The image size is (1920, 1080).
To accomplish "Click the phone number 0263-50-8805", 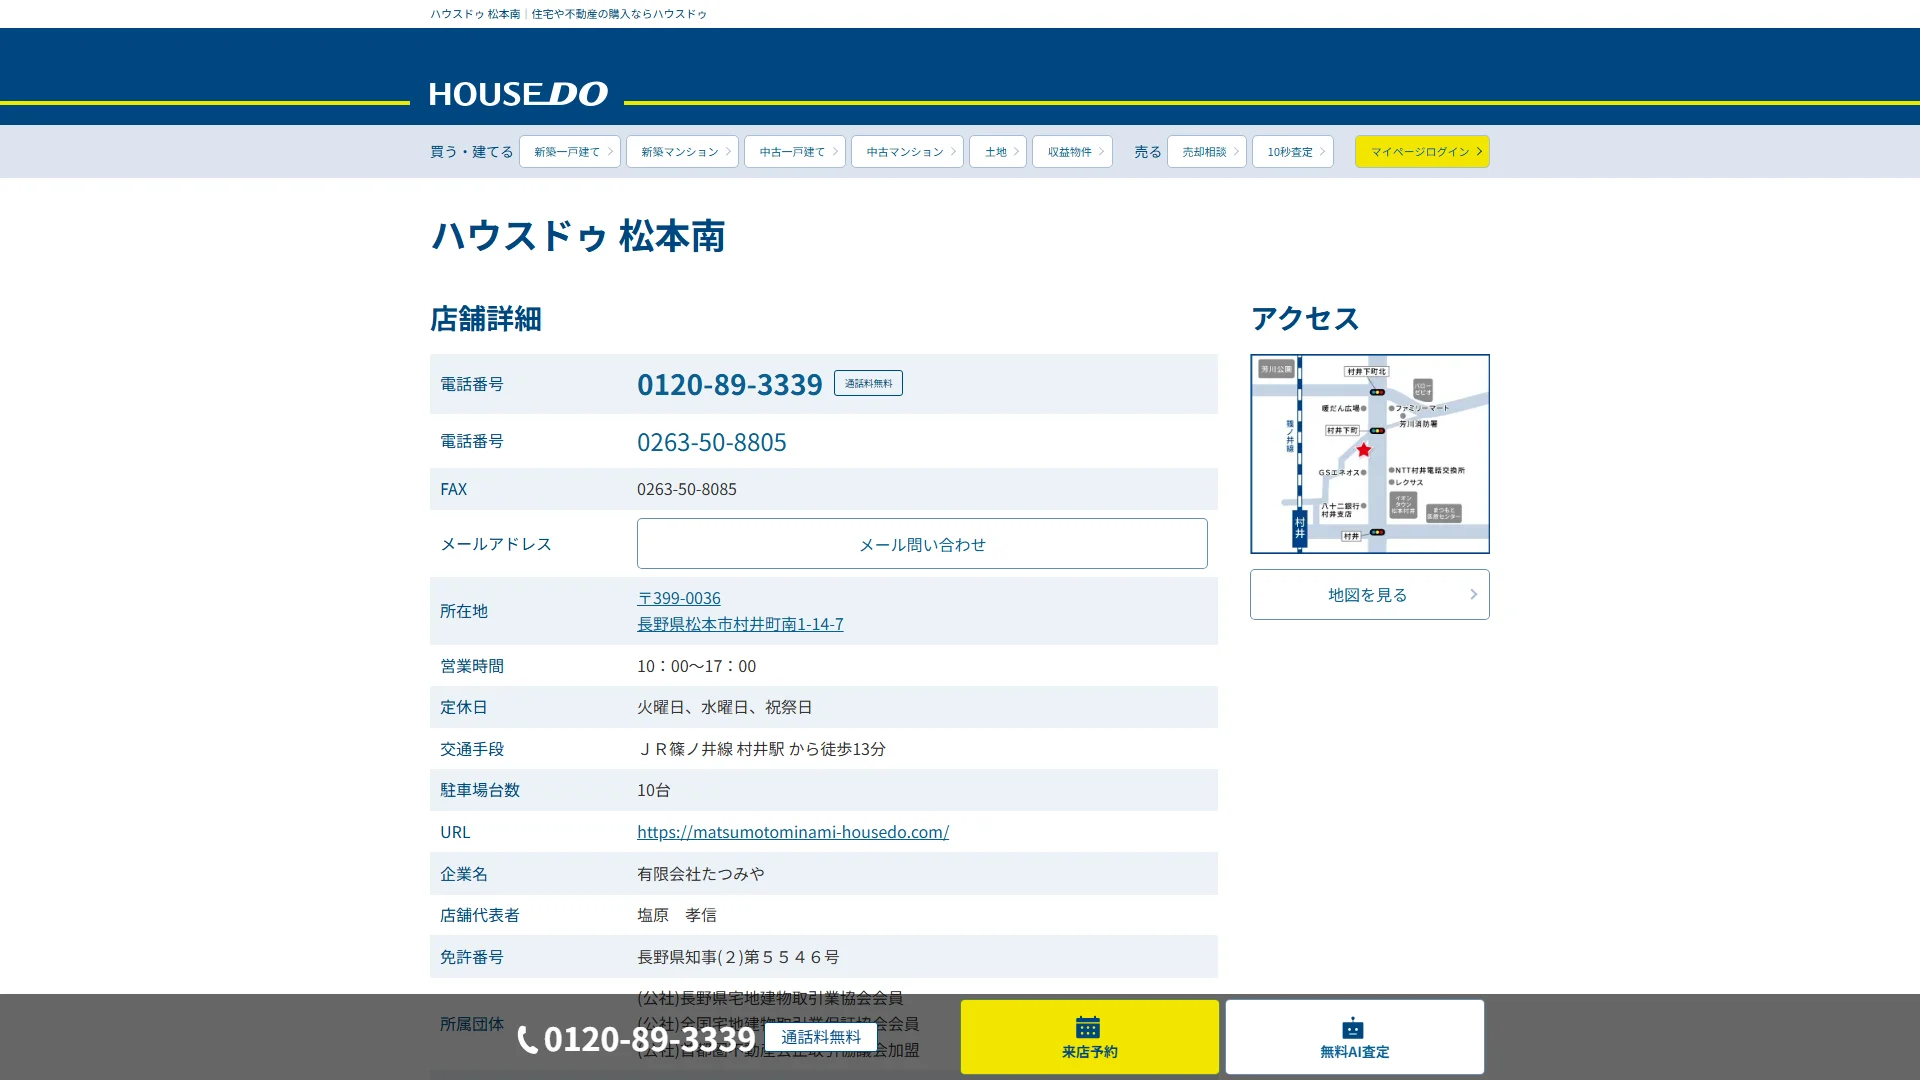I will pyautogui.click(x=712, y=442).
